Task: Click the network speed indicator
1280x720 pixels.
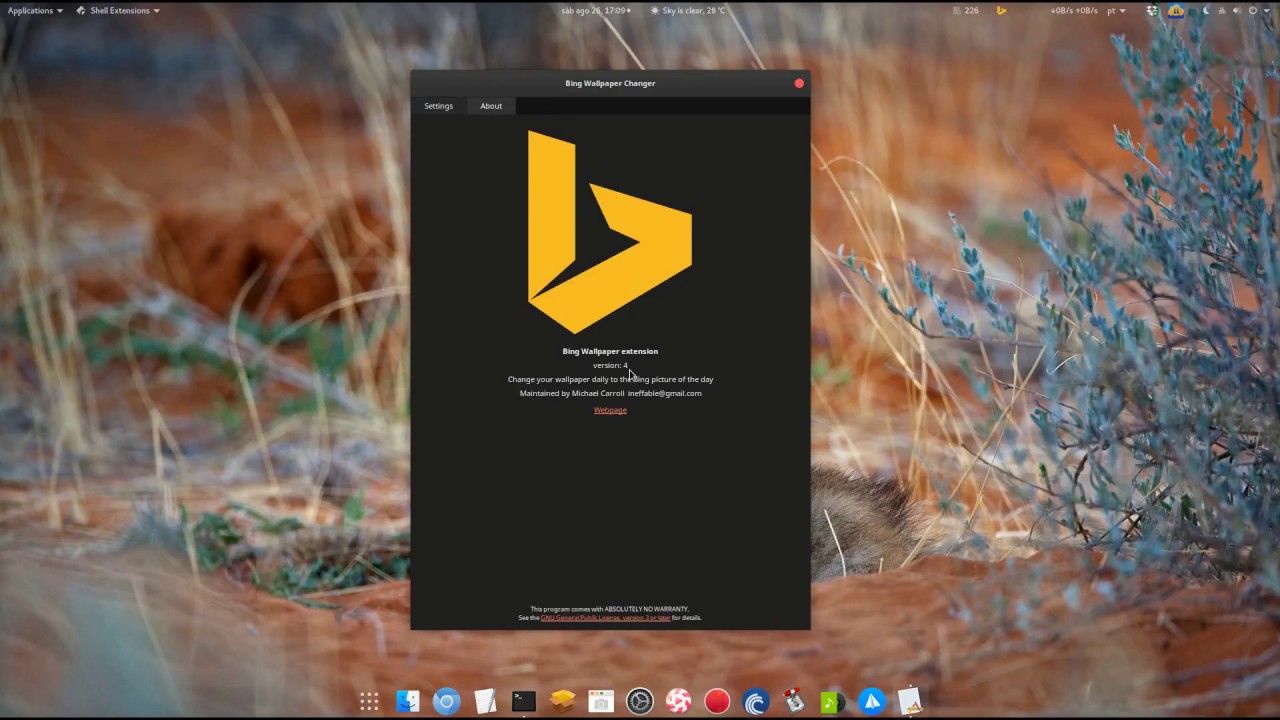Action: 1074,10
